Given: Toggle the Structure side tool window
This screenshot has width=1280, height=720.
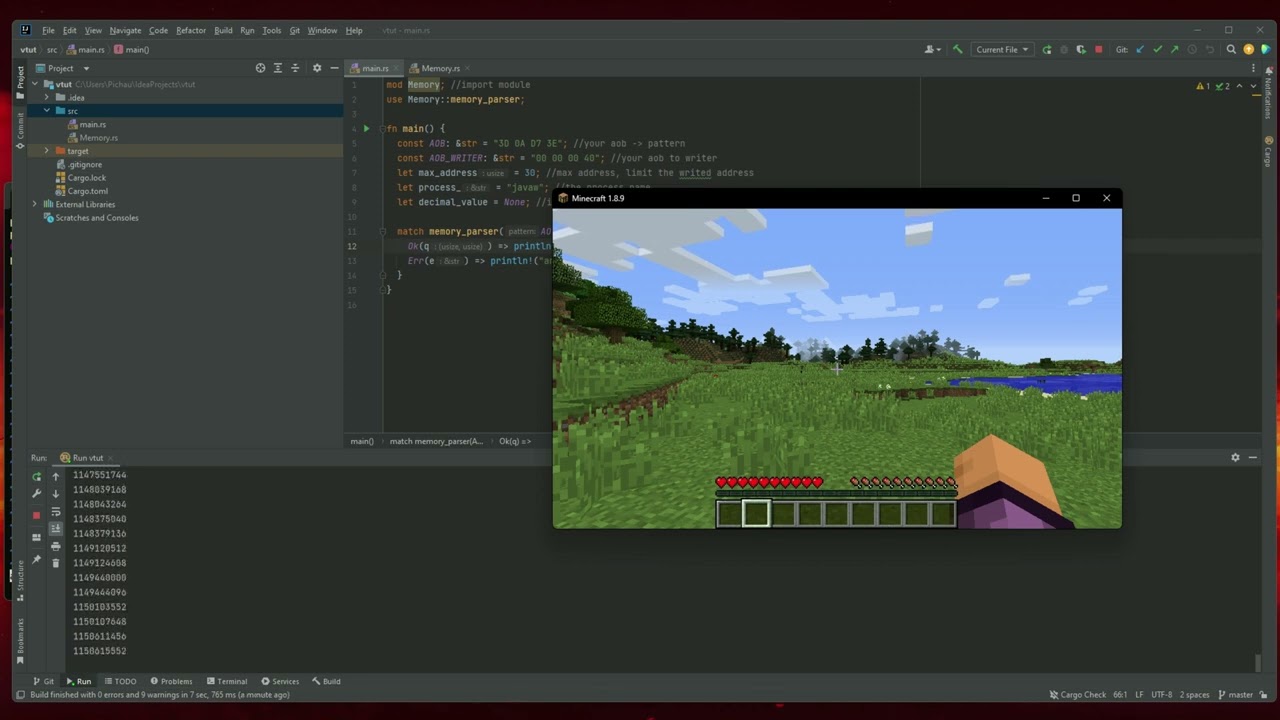Looking at the screenshot, I should (x=19, y=580).
